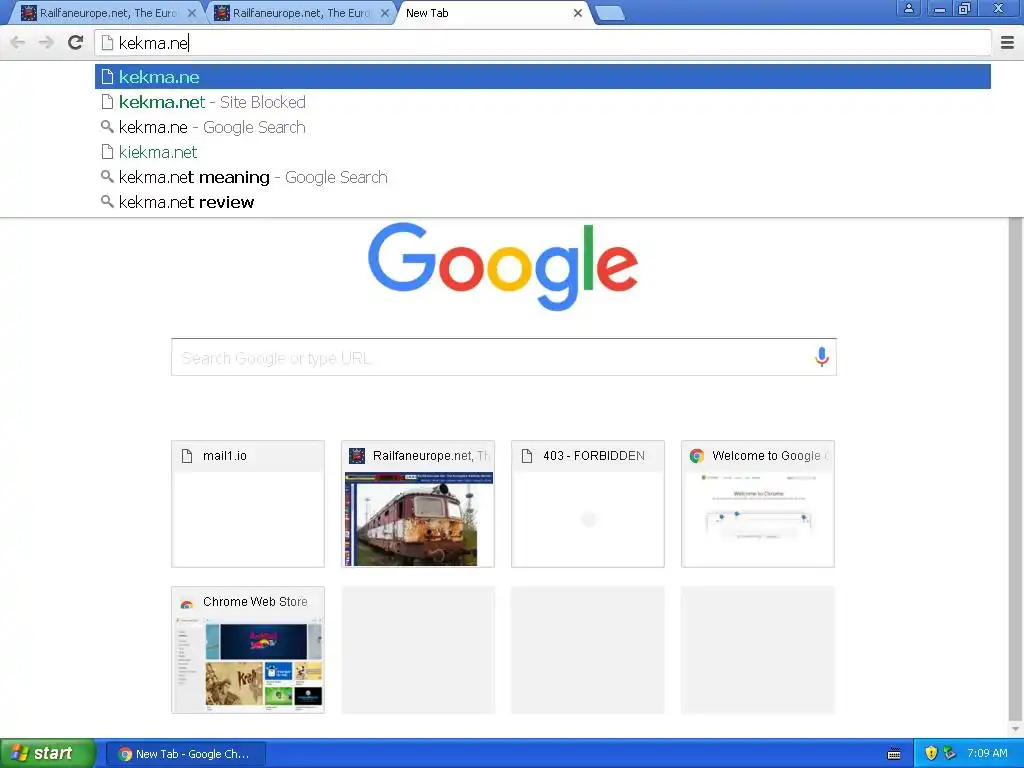Choose kekma.ne - Google Search suggestion
Screen dimensions: 1024x768
543,127
